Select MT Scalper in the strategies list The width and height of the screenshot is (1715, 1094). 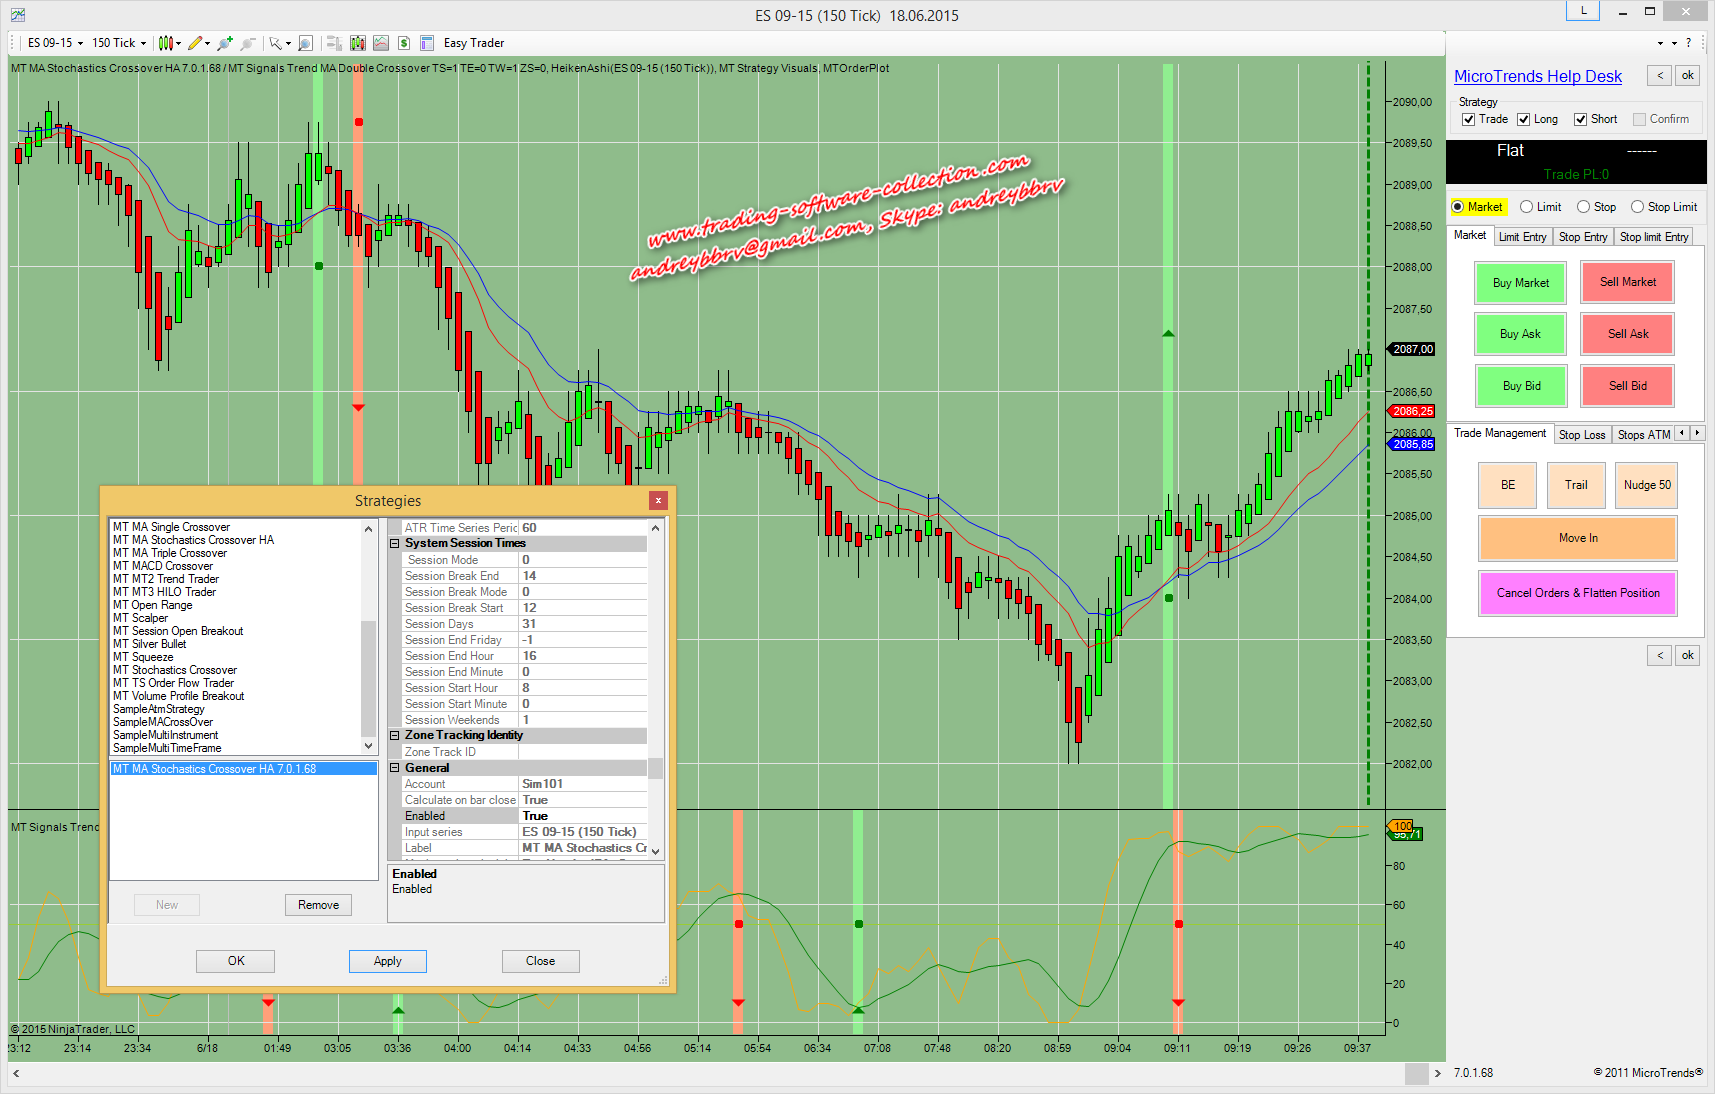(x=140, y=618)
